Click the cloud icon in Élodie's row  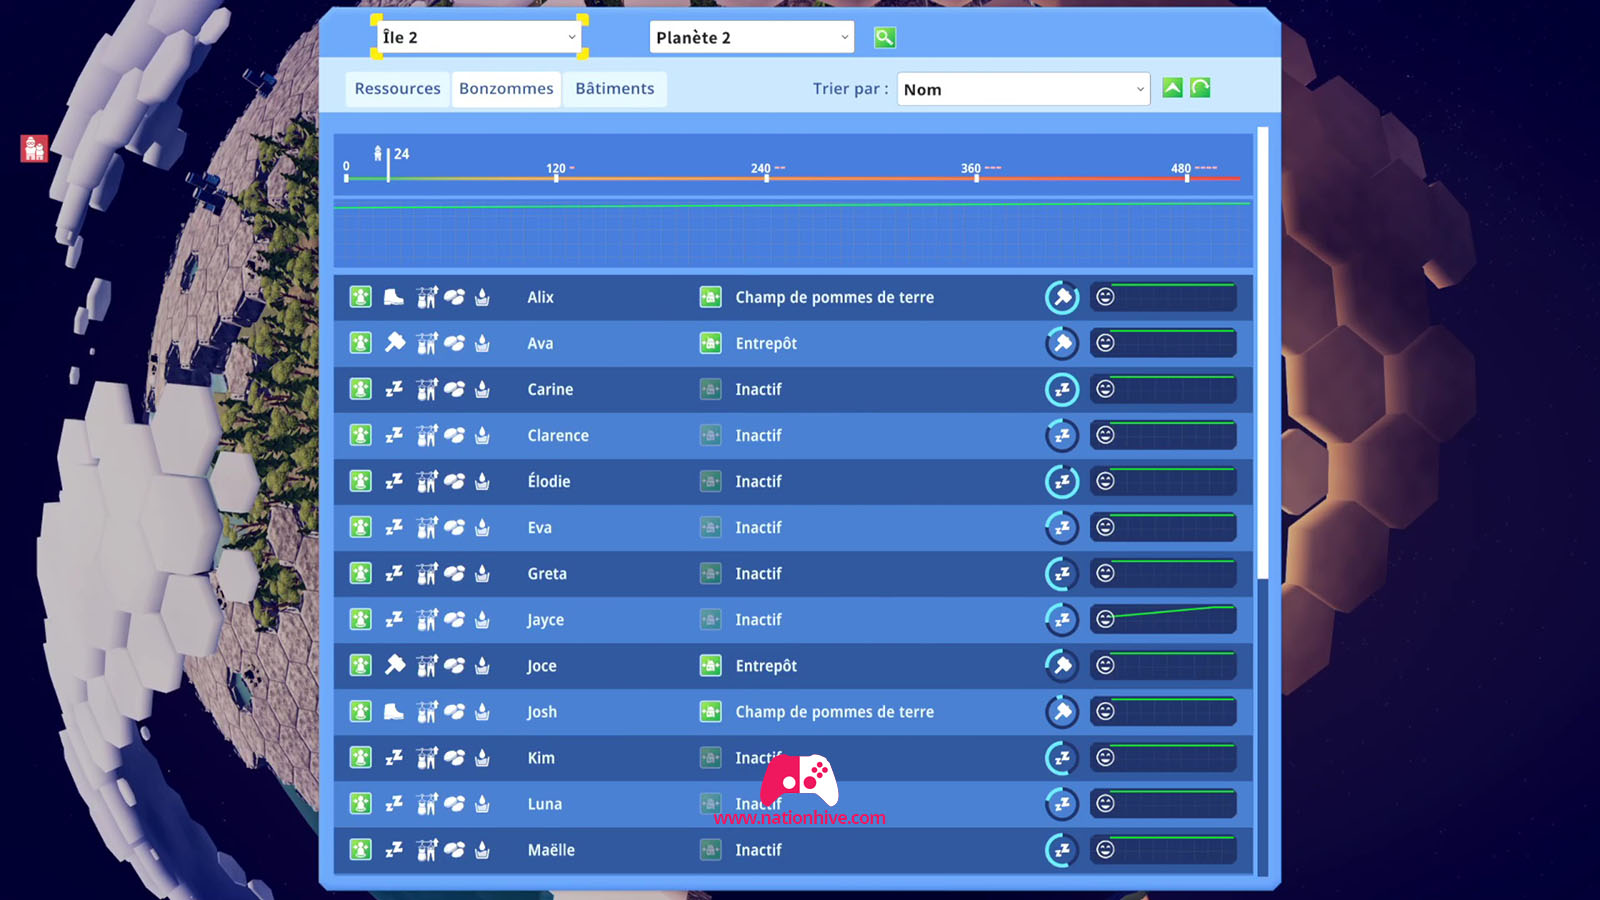tap(454, 481)
